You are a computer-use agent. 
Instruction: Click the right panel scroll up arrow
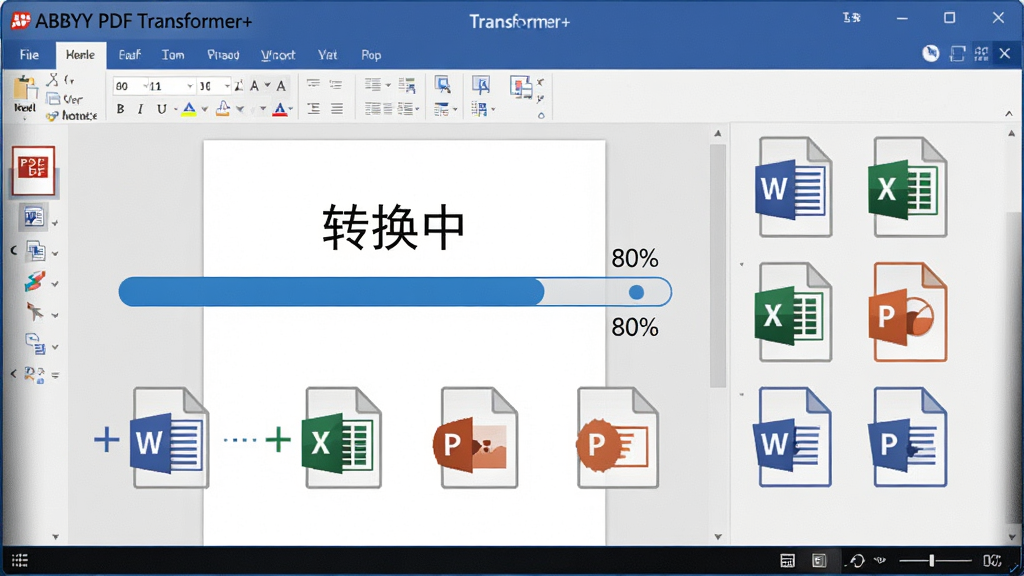pyautogui.click(x=1012, y=133)
